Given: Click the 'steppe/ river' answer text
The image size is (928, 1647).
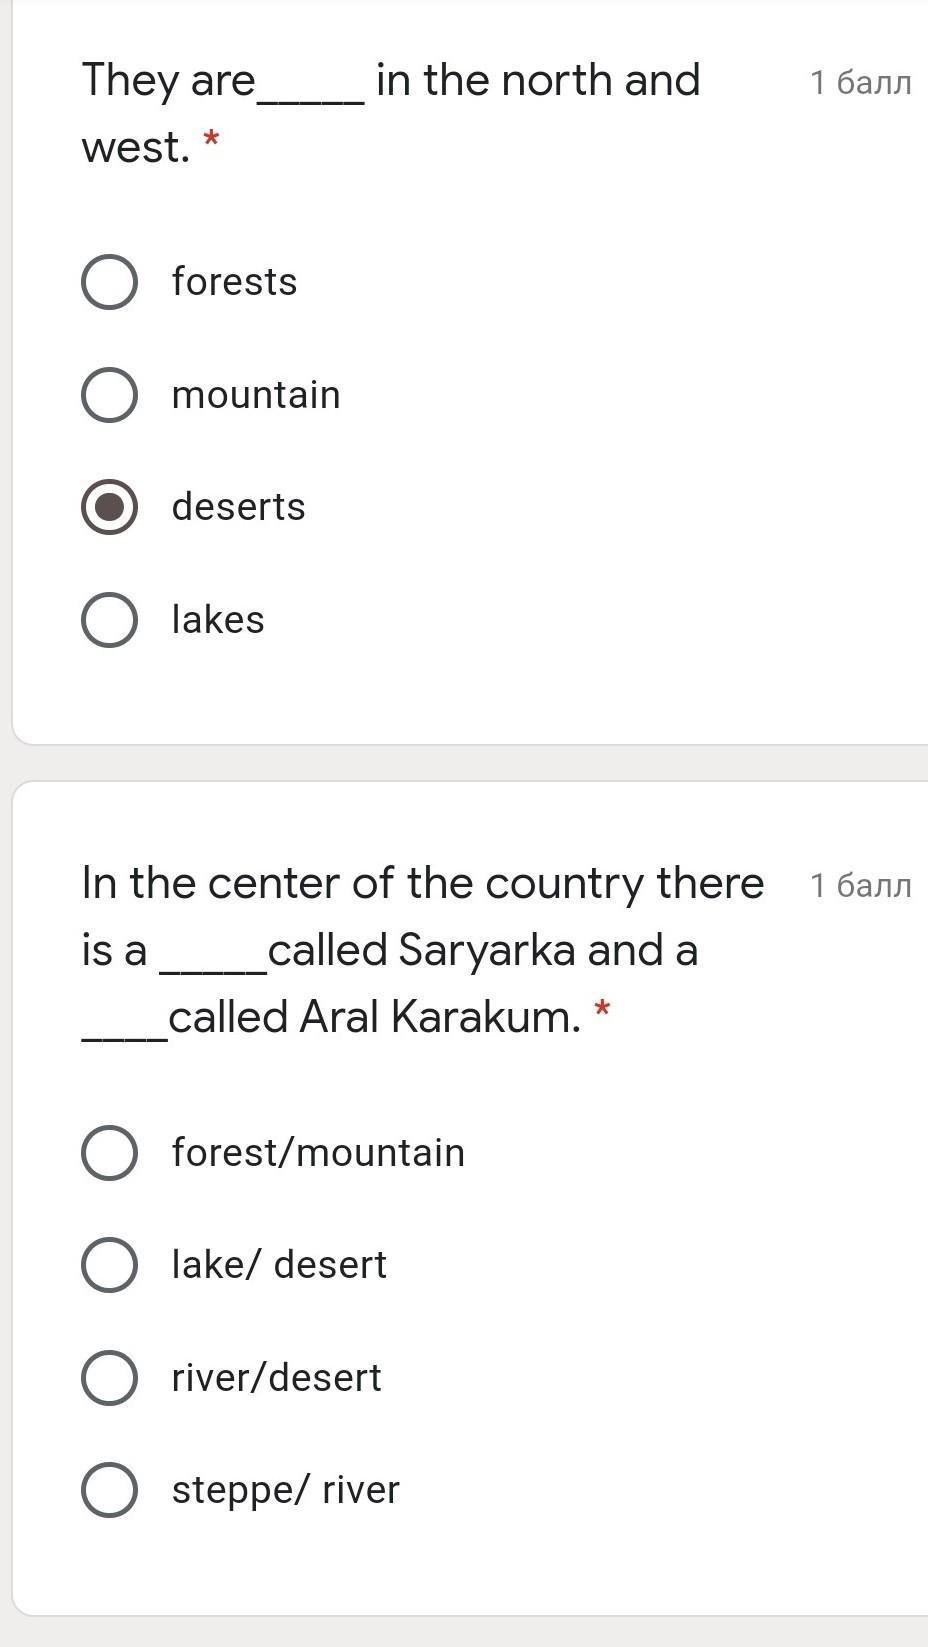Looking at the screenshot, I should 285,1490.
